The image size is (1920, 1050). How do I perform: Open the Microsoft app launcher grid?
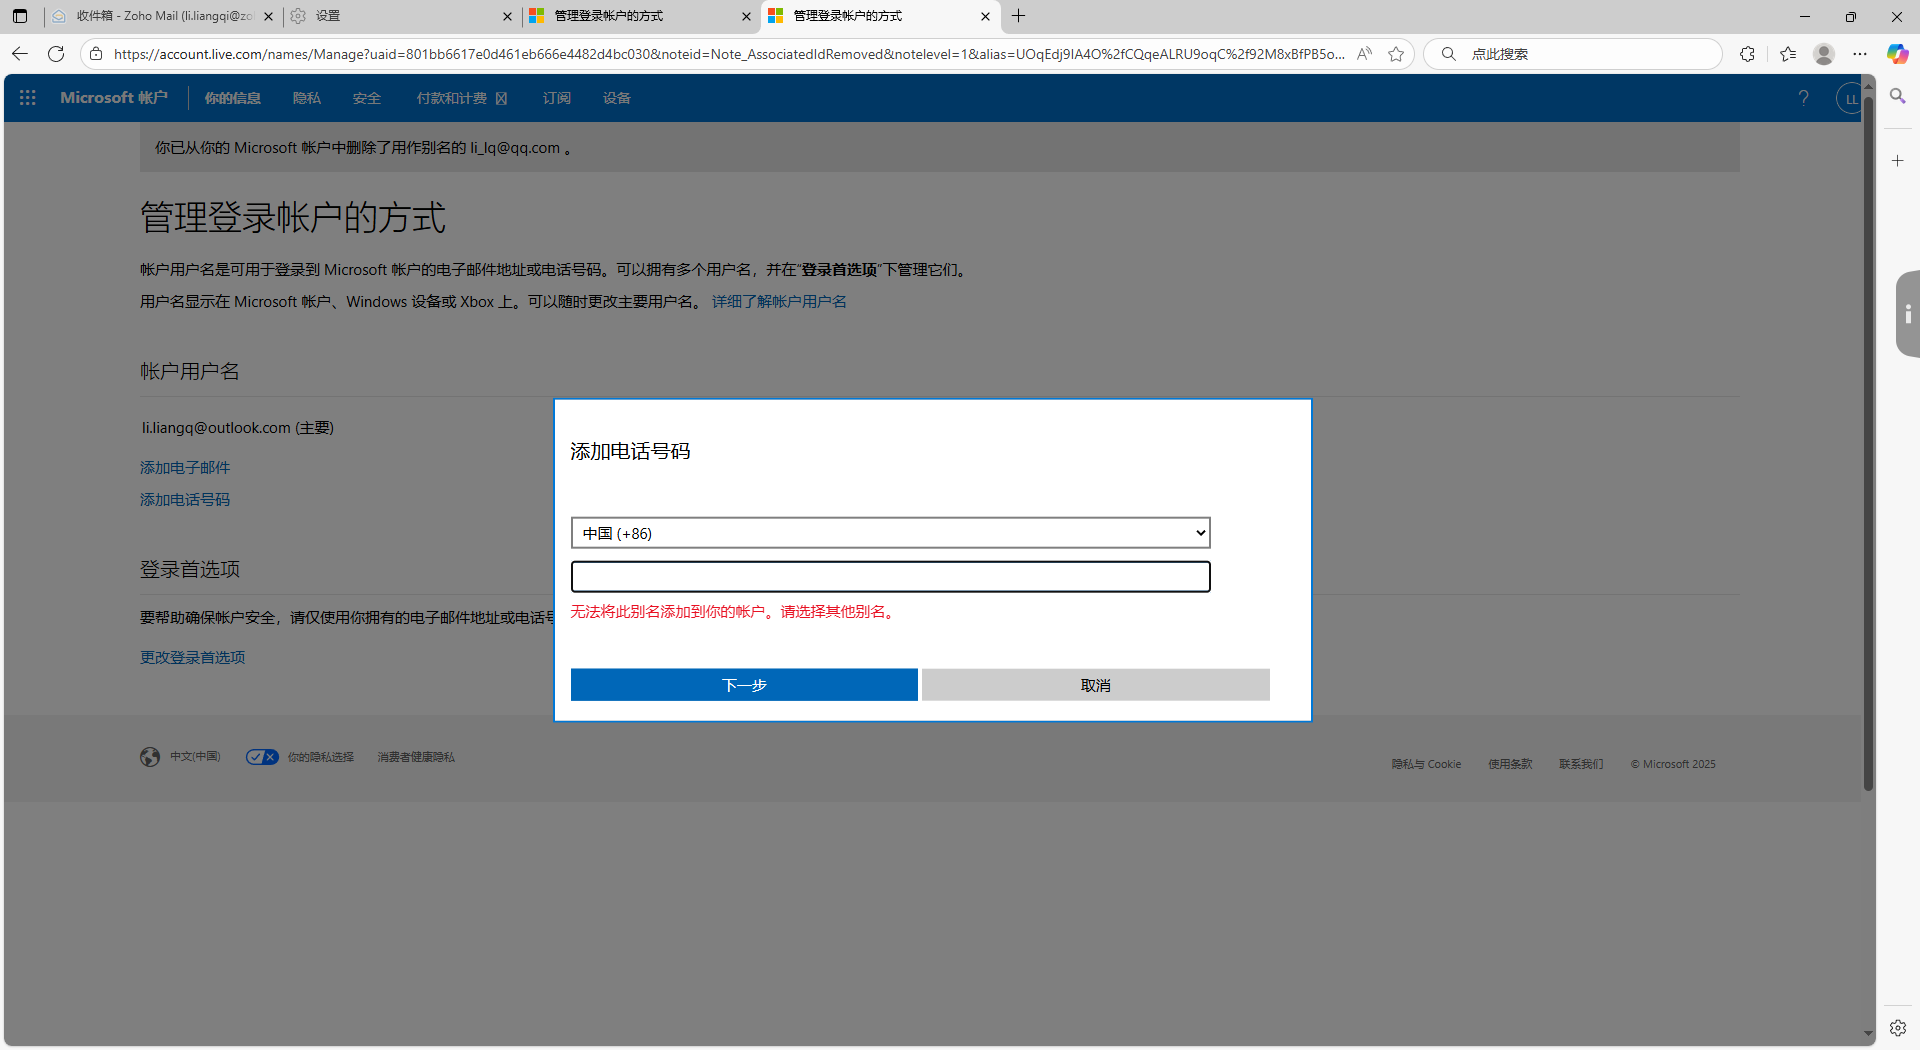28,98
